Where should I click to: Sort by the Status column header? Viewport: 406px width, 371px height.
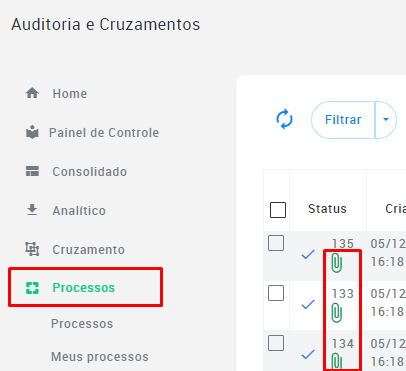(327, 209)
